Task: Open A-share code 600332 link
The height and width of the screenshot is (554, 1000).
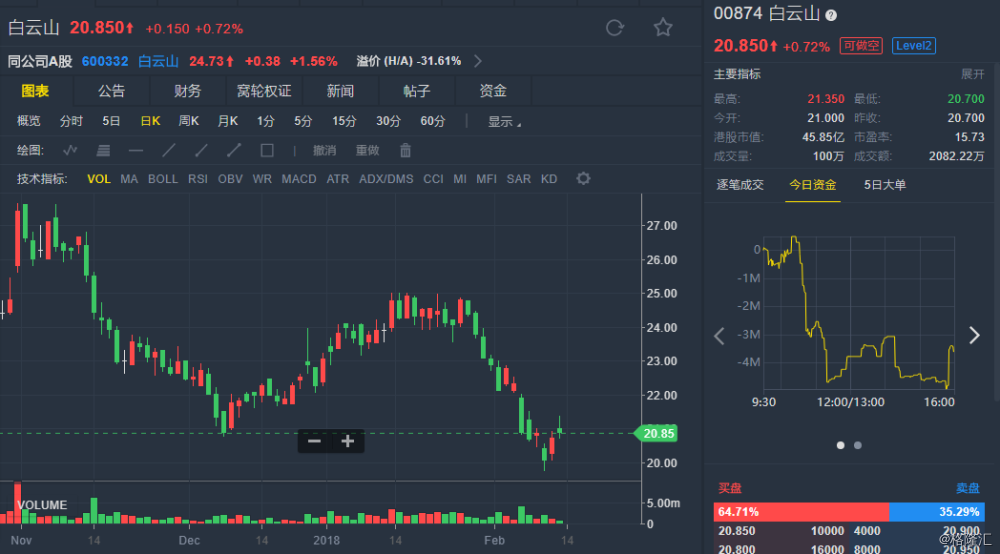Action: pos(105,61)
